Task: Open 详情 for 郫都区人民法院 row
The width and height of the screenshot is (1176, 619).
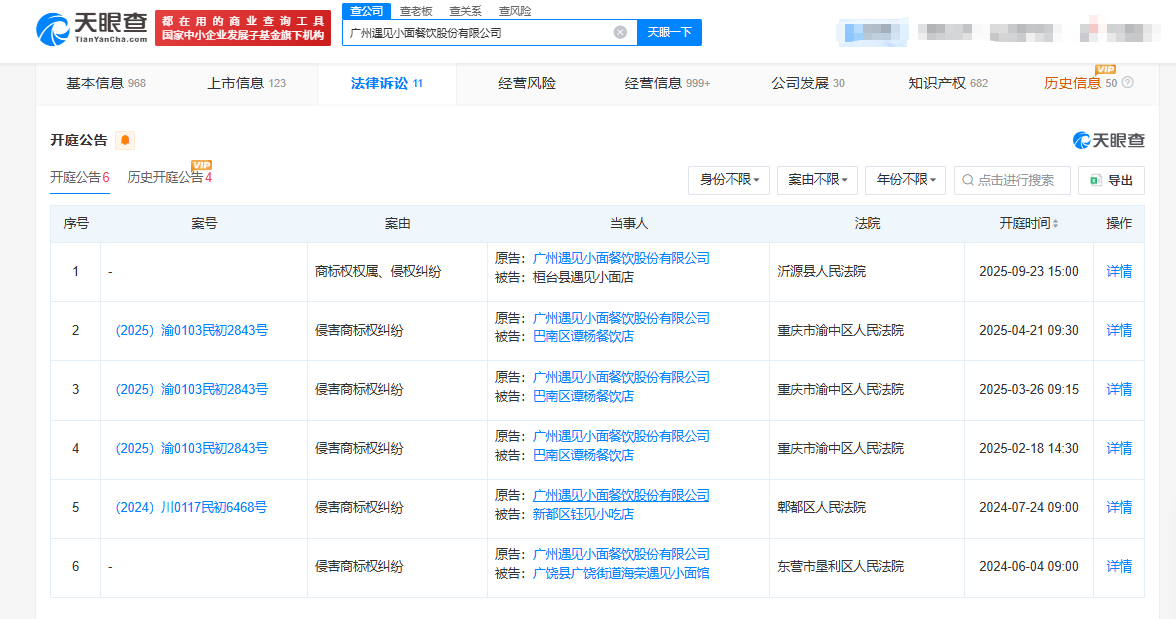Action: (x=1119, y=507)
